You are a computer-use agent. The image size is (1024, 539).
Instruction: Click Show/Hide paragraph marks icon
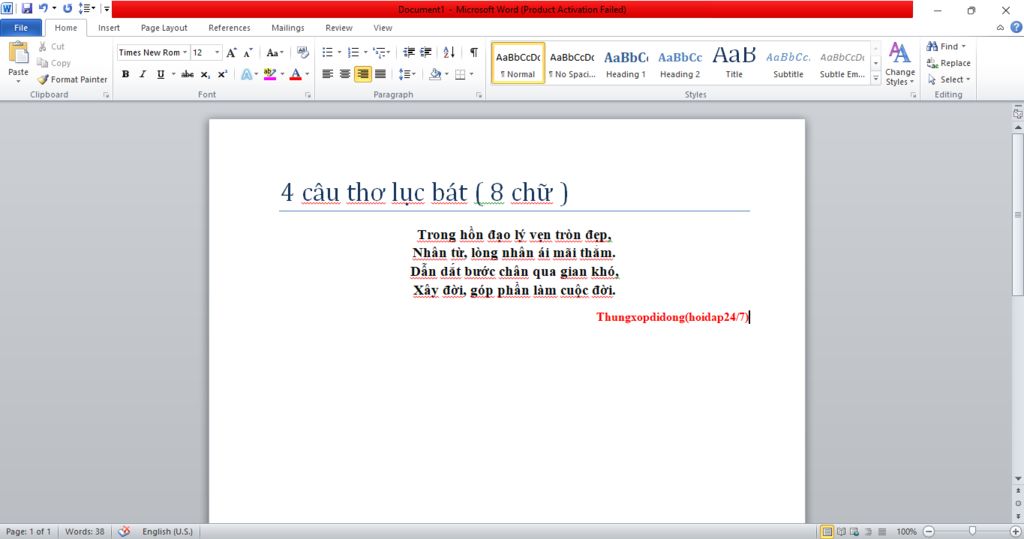(473, 52)
